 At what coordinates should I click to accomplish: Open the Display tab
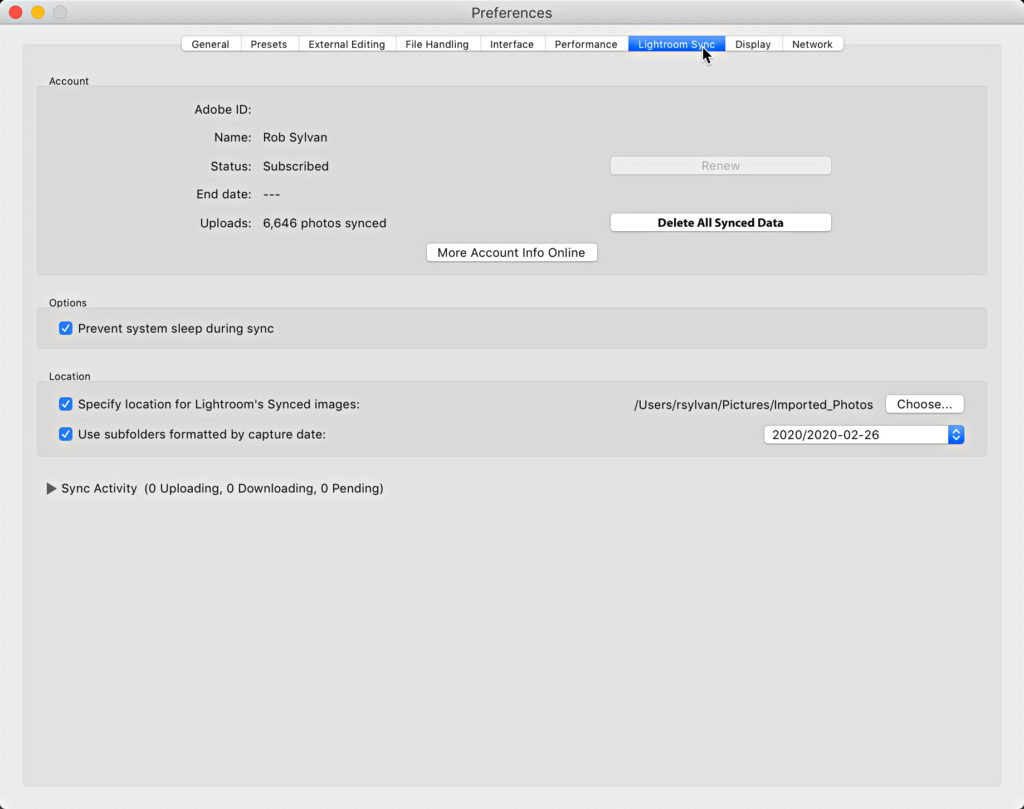753,44
